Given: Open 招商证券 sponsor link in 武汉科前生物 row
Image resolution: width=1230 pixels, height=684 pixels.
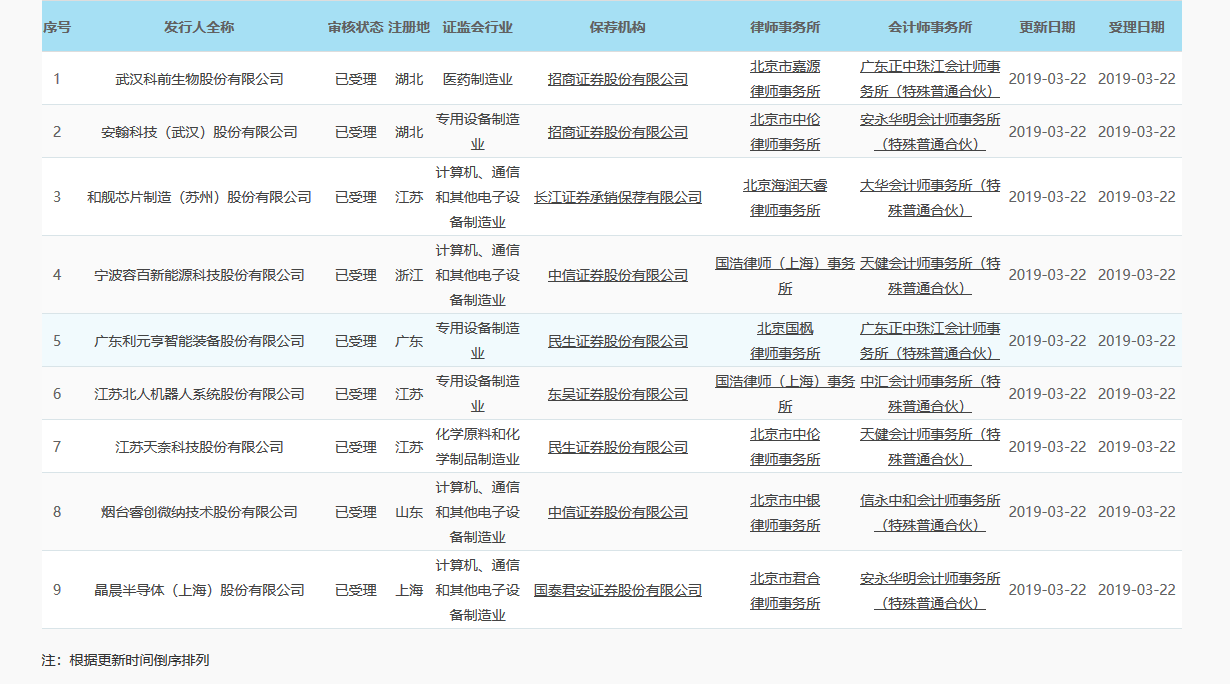Looking at the screenshot, I should pos(618,79).
